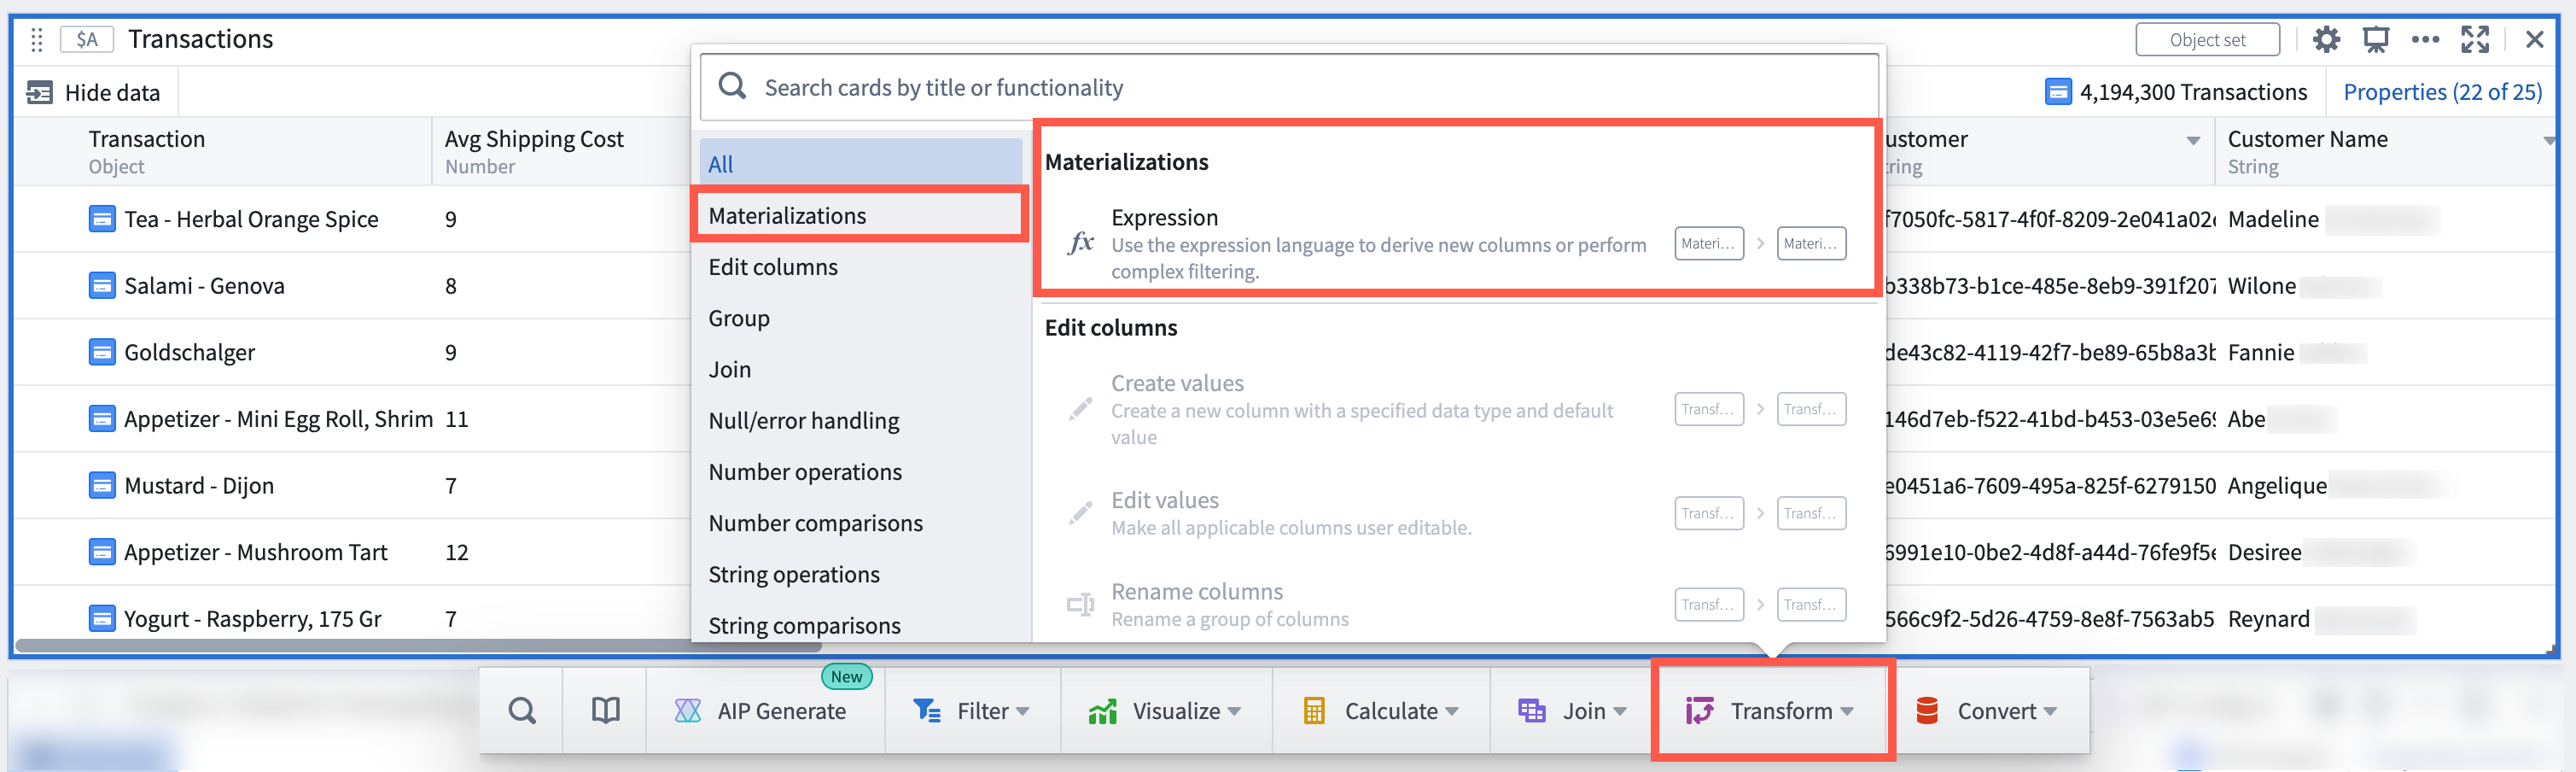Click the Transform icon
The height and width of the screenshot is (772, 2576).
point(1699,711)
